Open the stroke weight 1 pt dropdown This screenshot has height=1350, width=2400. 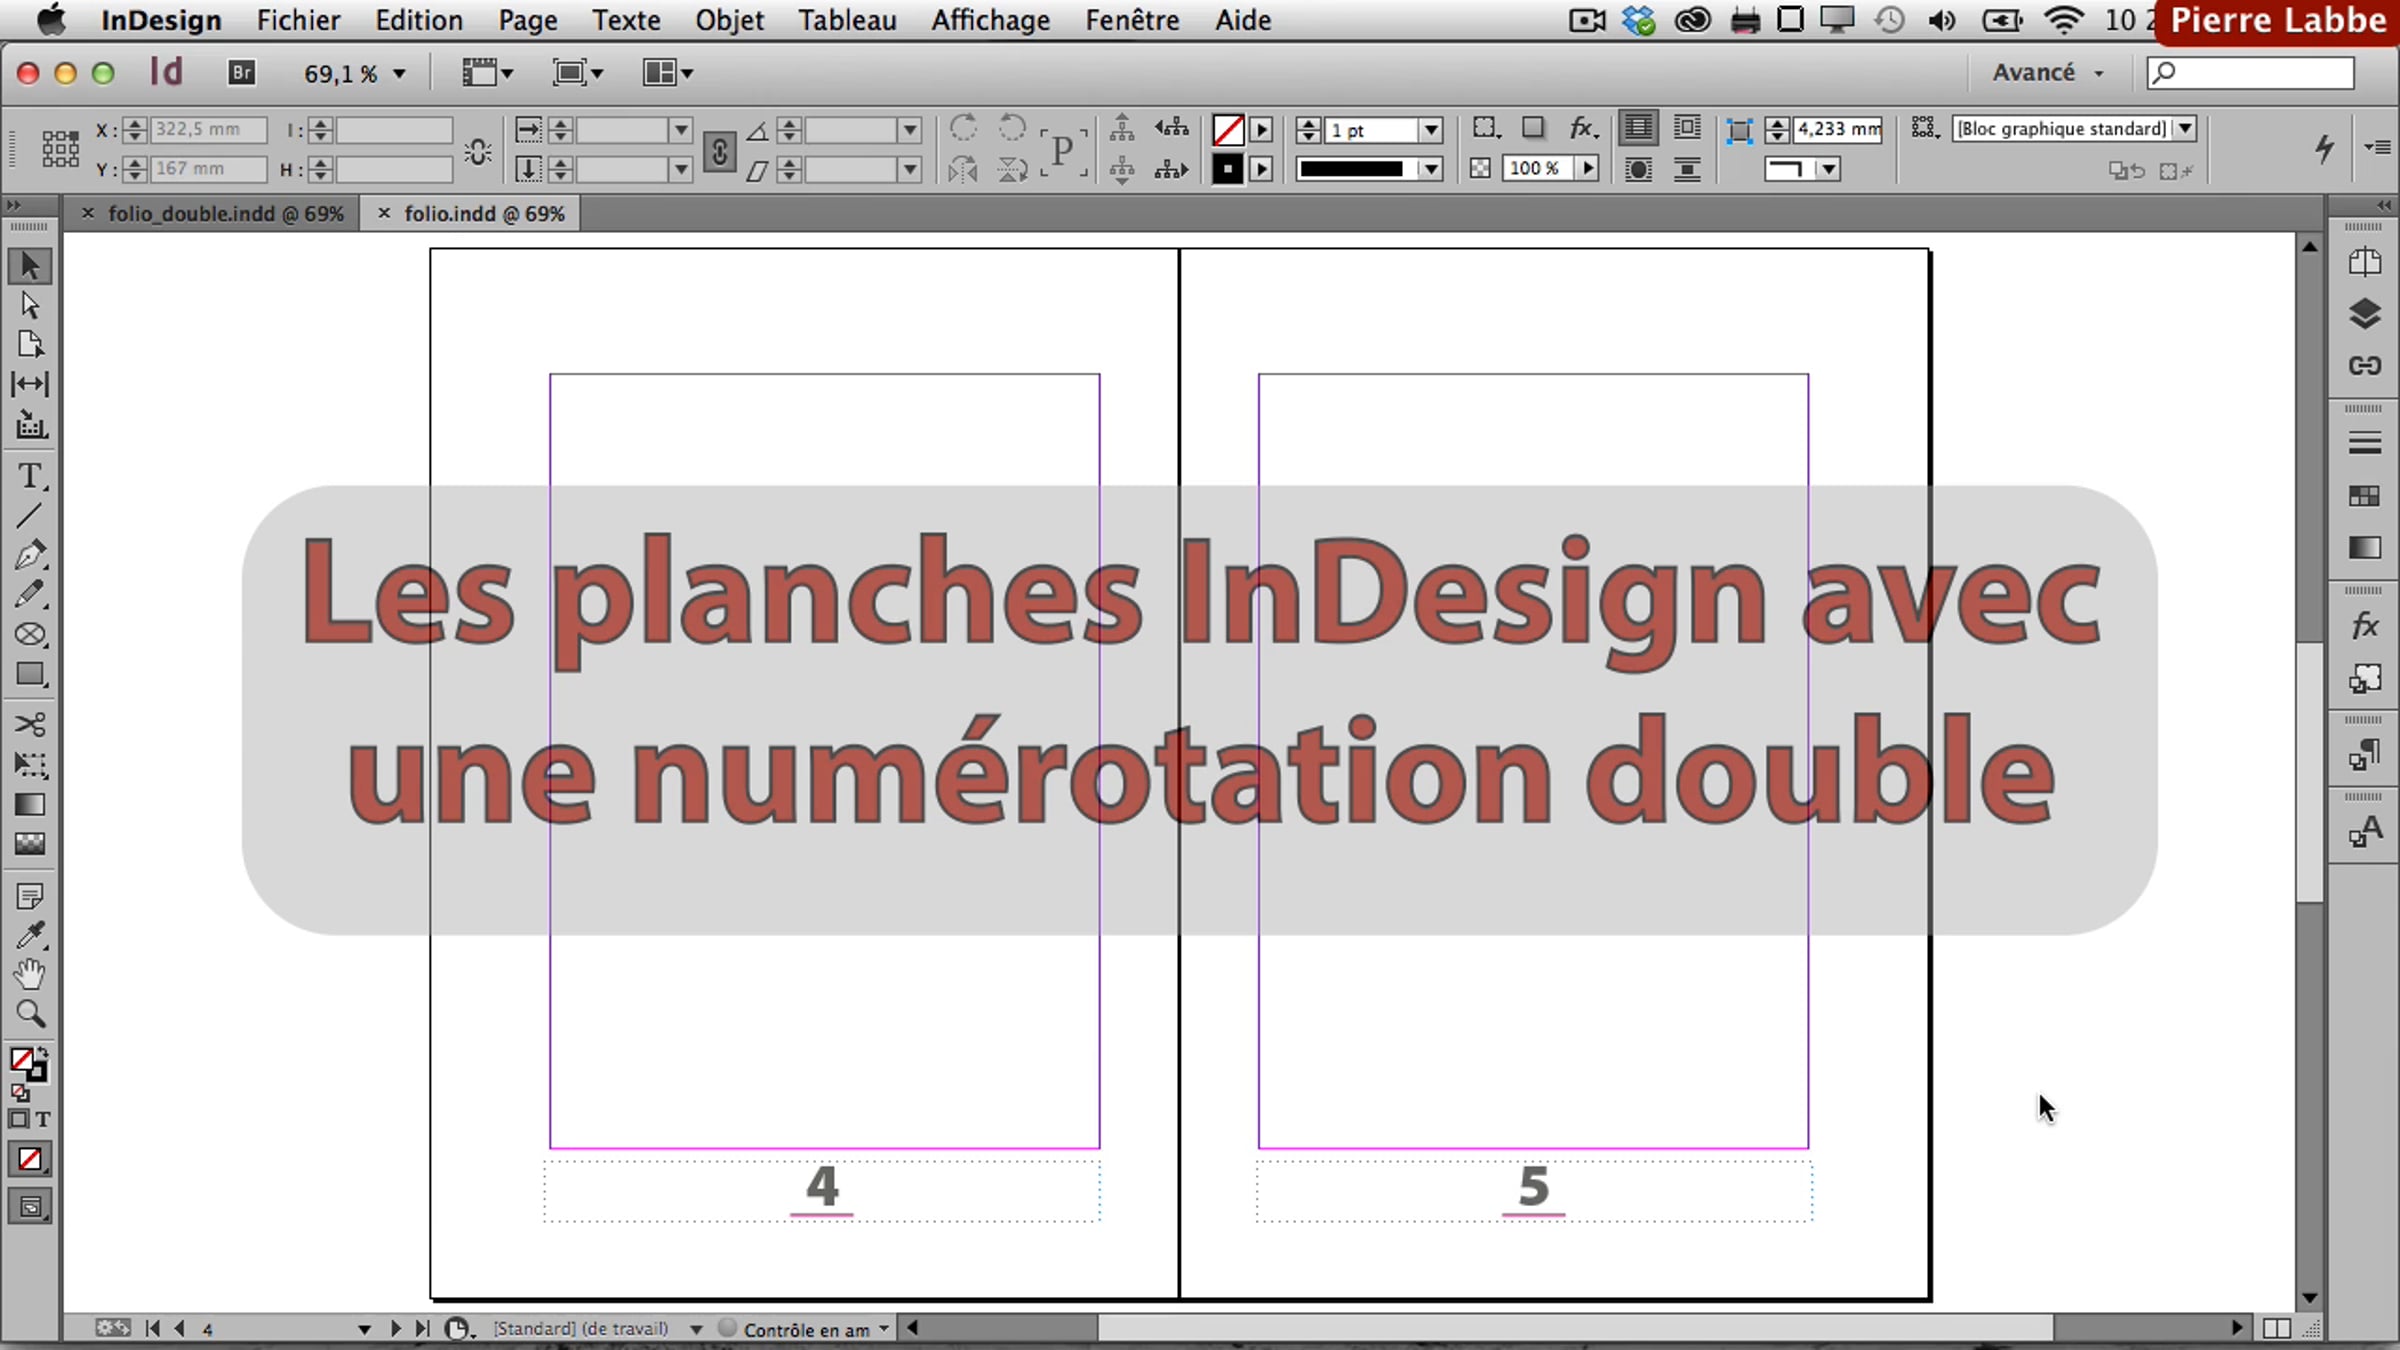tap(1431, 130)
